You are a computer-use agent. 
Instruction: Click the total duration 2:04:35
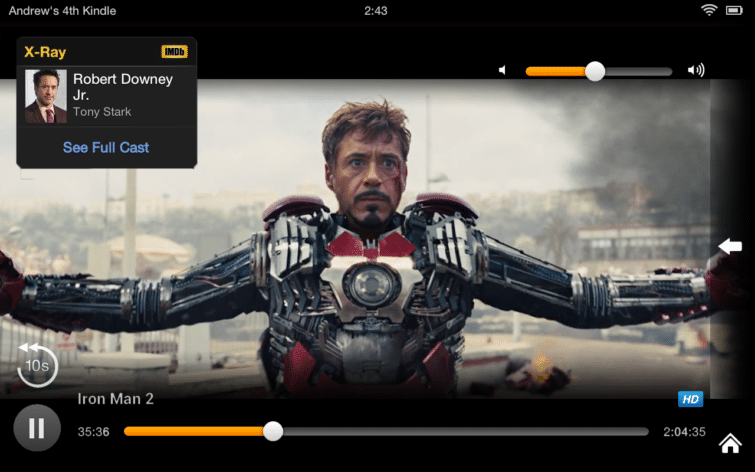click(684, 432)
